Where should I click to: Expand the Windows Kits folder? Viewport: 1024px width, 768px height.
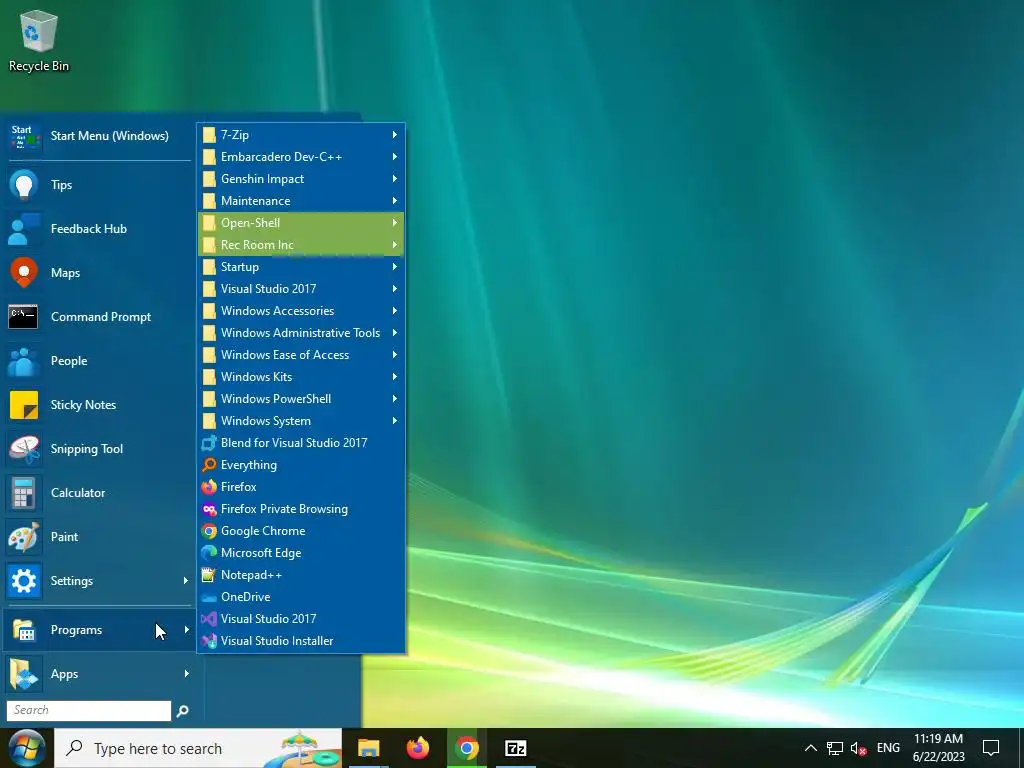[301, 377]
